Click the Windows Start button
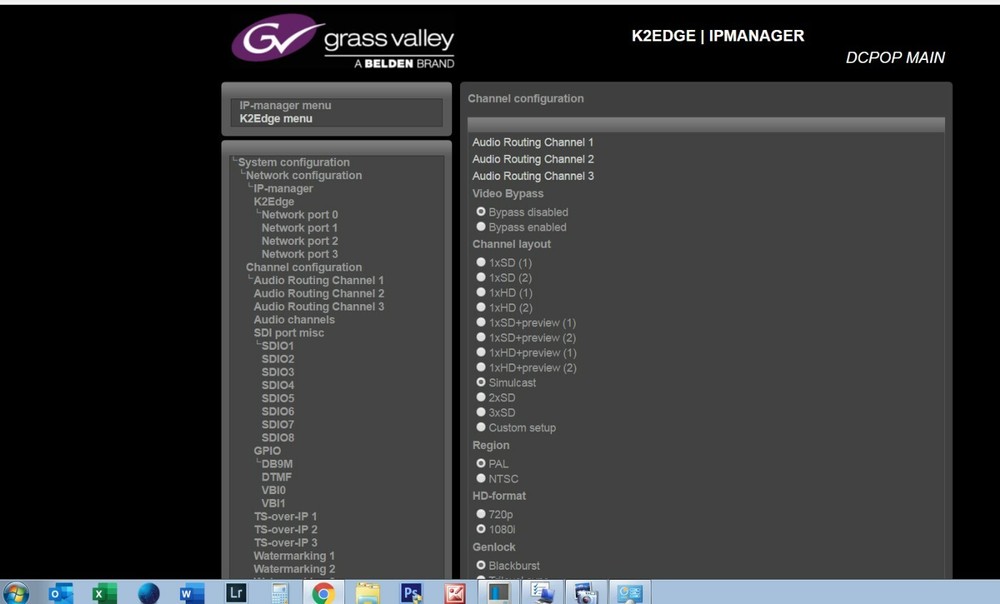 click(x=18, y=591)
